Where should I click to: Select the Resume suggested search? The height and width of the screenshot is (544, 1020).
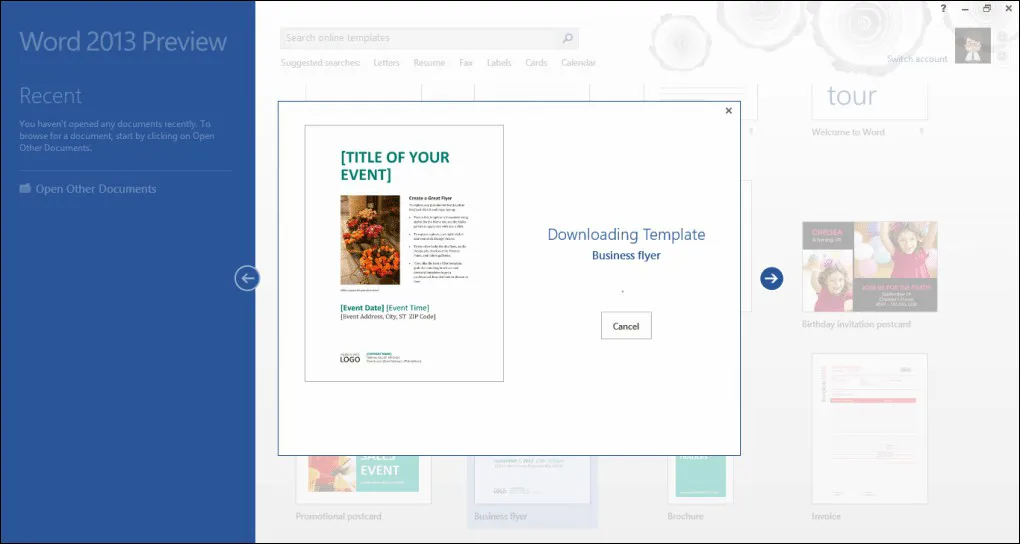(429, 63)
